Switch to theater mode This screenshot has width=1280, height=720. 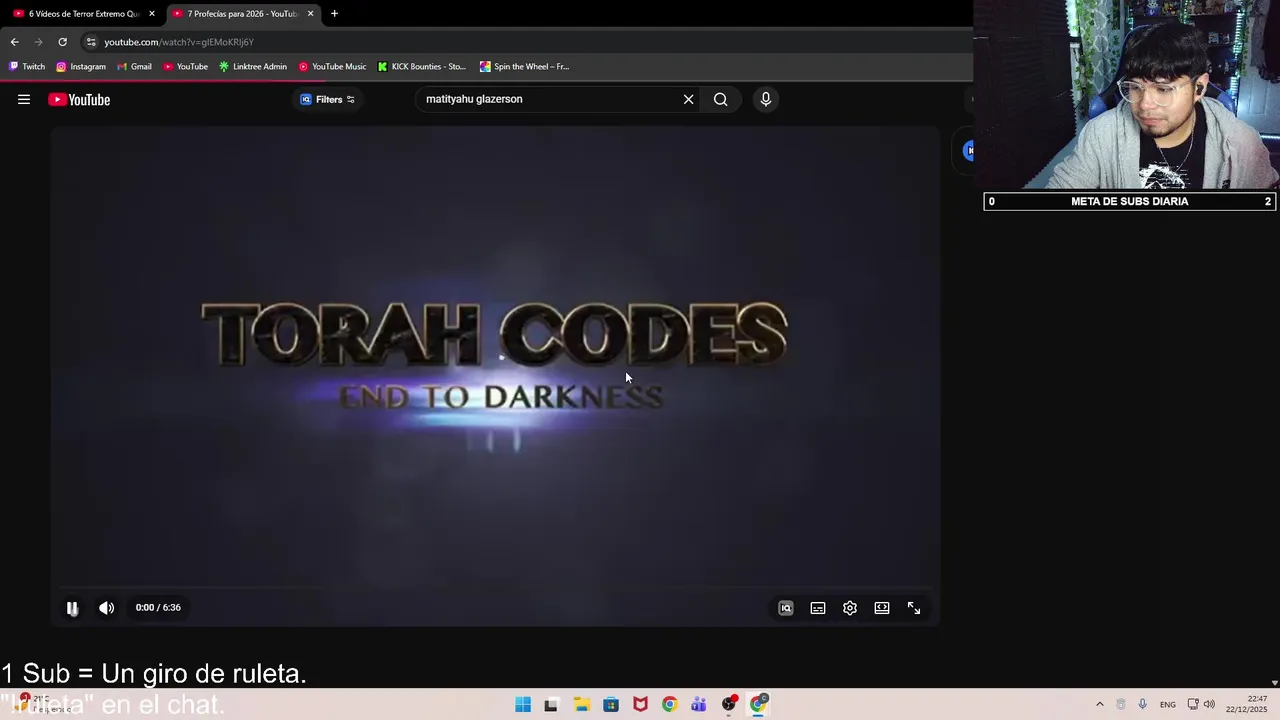[x=882, y=608]
